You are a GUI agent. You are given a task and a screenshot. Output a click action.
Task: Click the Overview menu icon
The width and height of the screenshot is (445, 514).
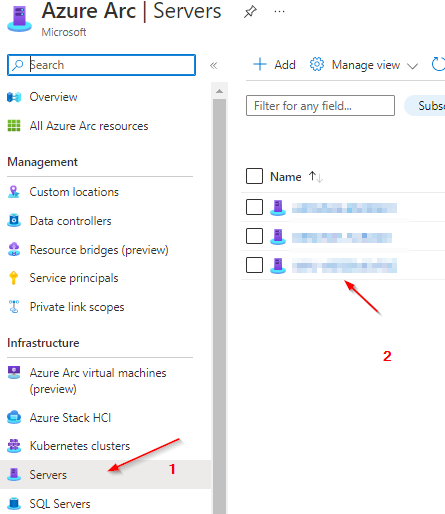click(14, 97)
